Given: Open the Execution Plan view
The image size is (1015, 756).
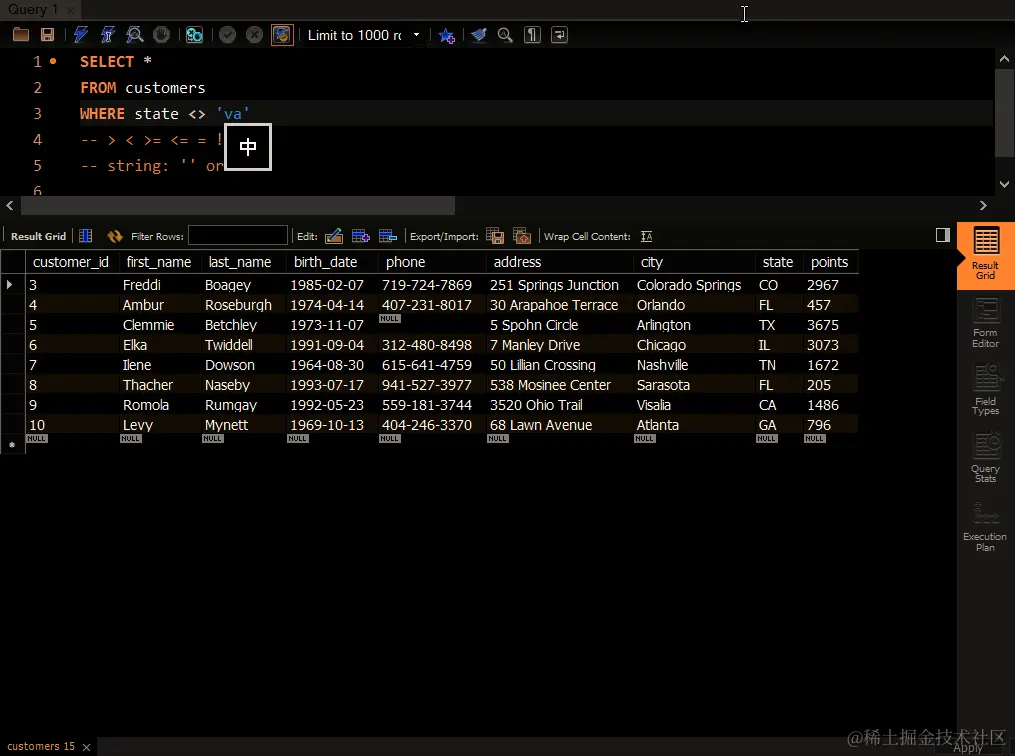Looking at the screenshot, I should click(985, 527).
